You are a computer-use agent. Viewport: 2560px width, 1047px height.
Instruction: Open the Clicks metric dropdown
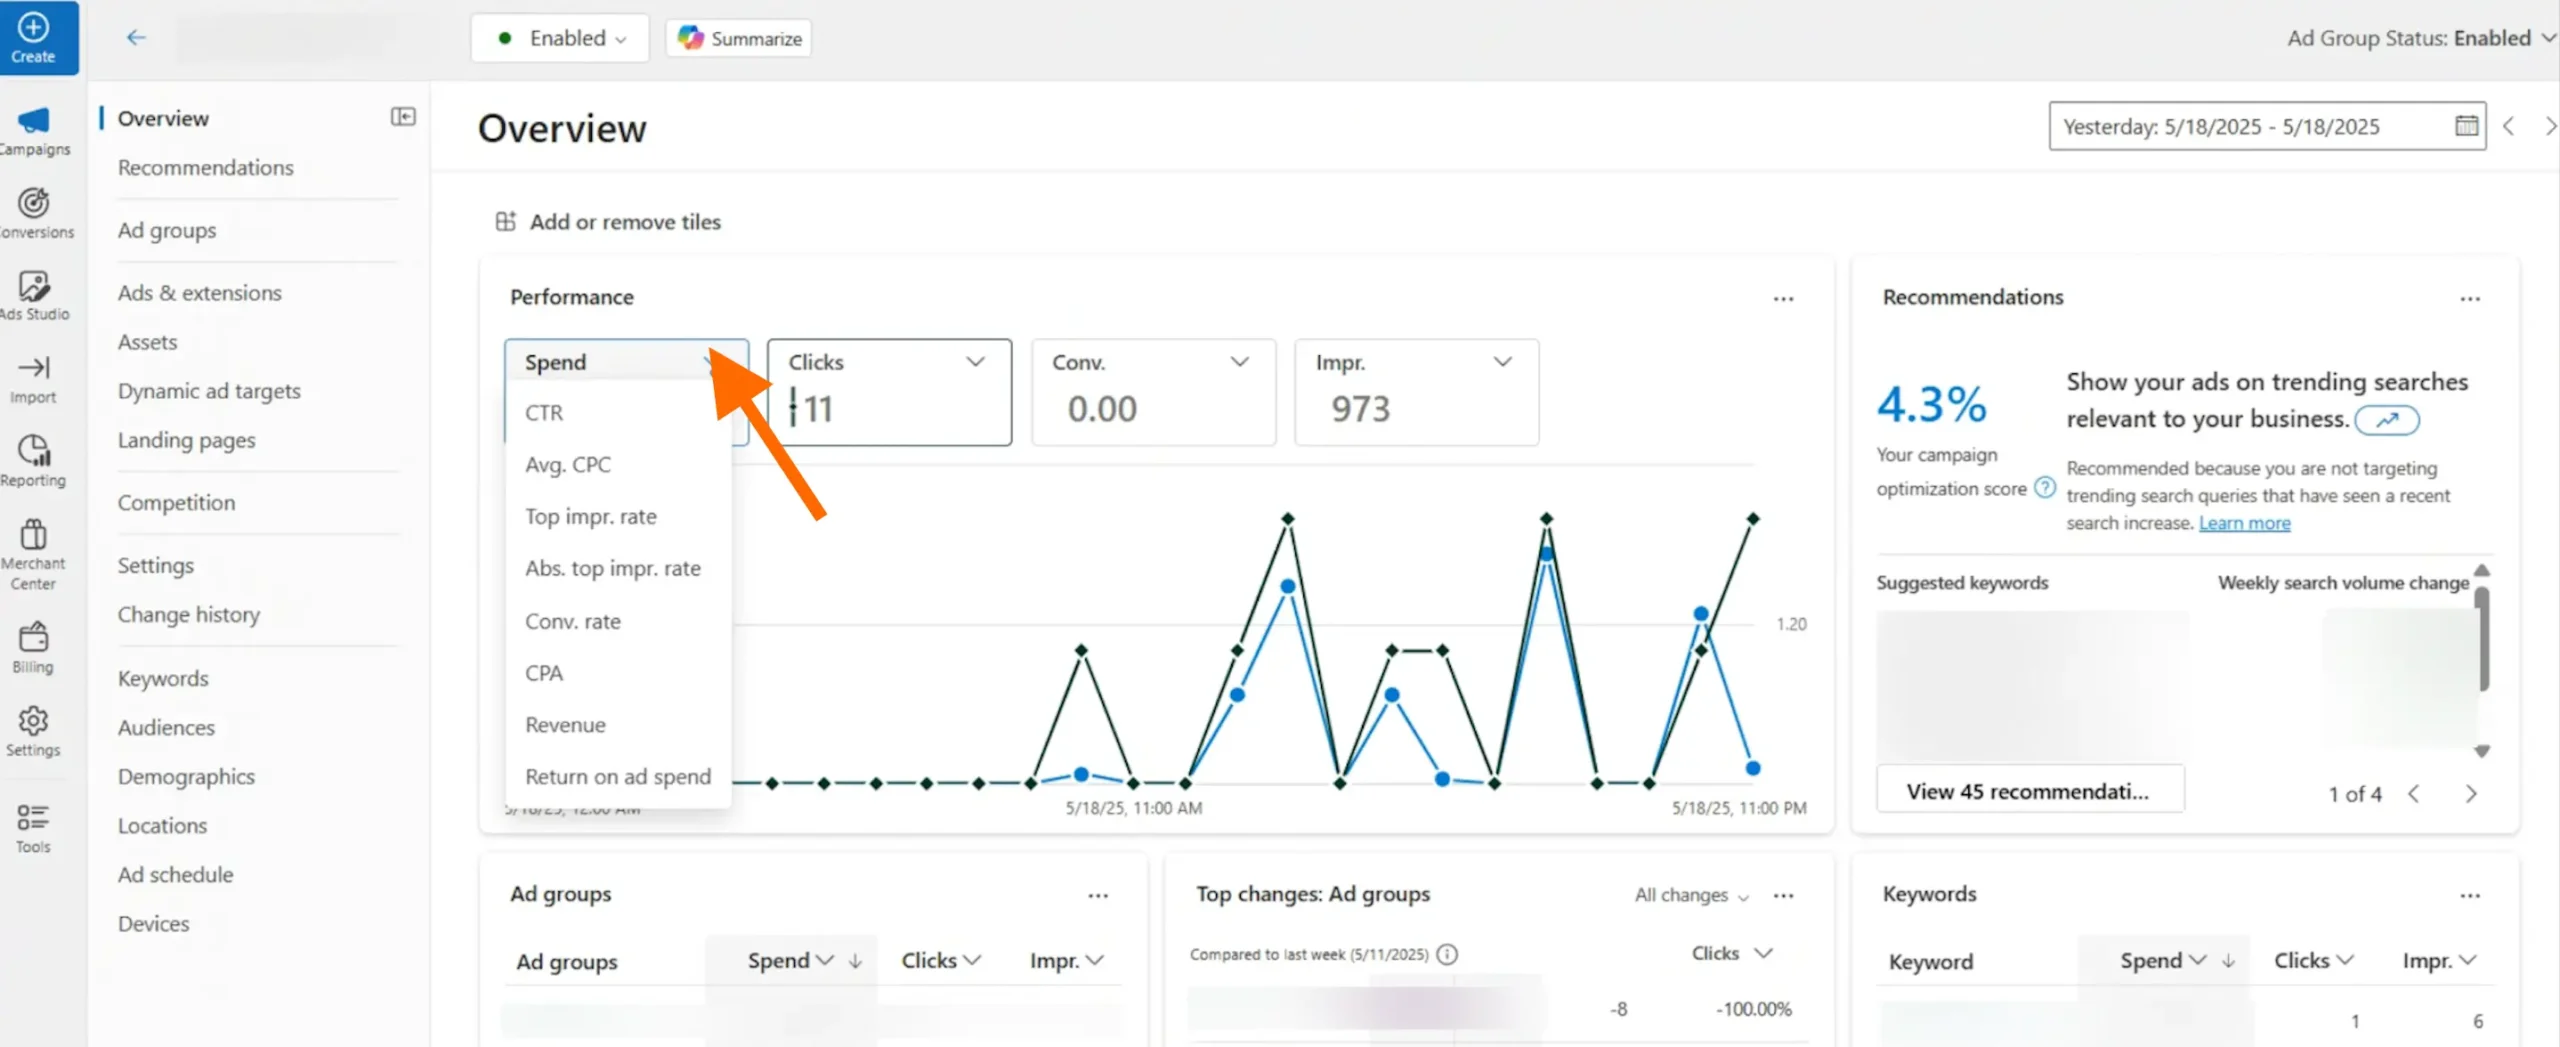tap(975, 362)
